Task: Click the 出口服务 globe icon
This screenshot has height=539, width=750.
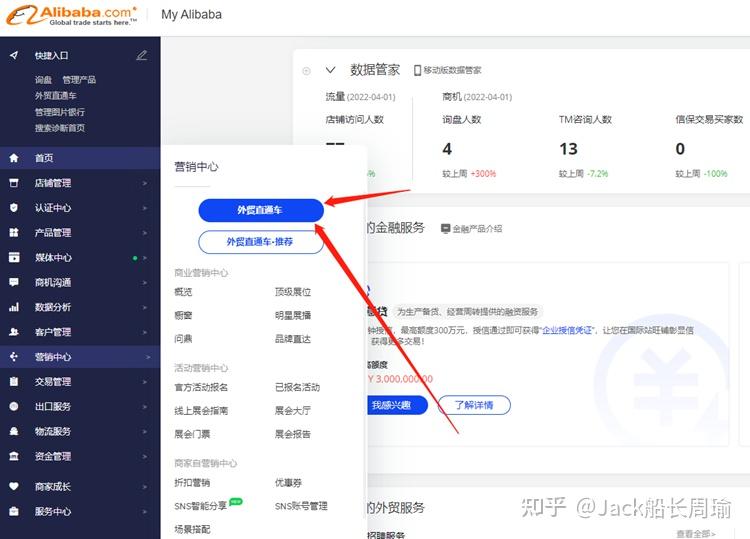Action: pyautogui.click(x=14, y=407)
